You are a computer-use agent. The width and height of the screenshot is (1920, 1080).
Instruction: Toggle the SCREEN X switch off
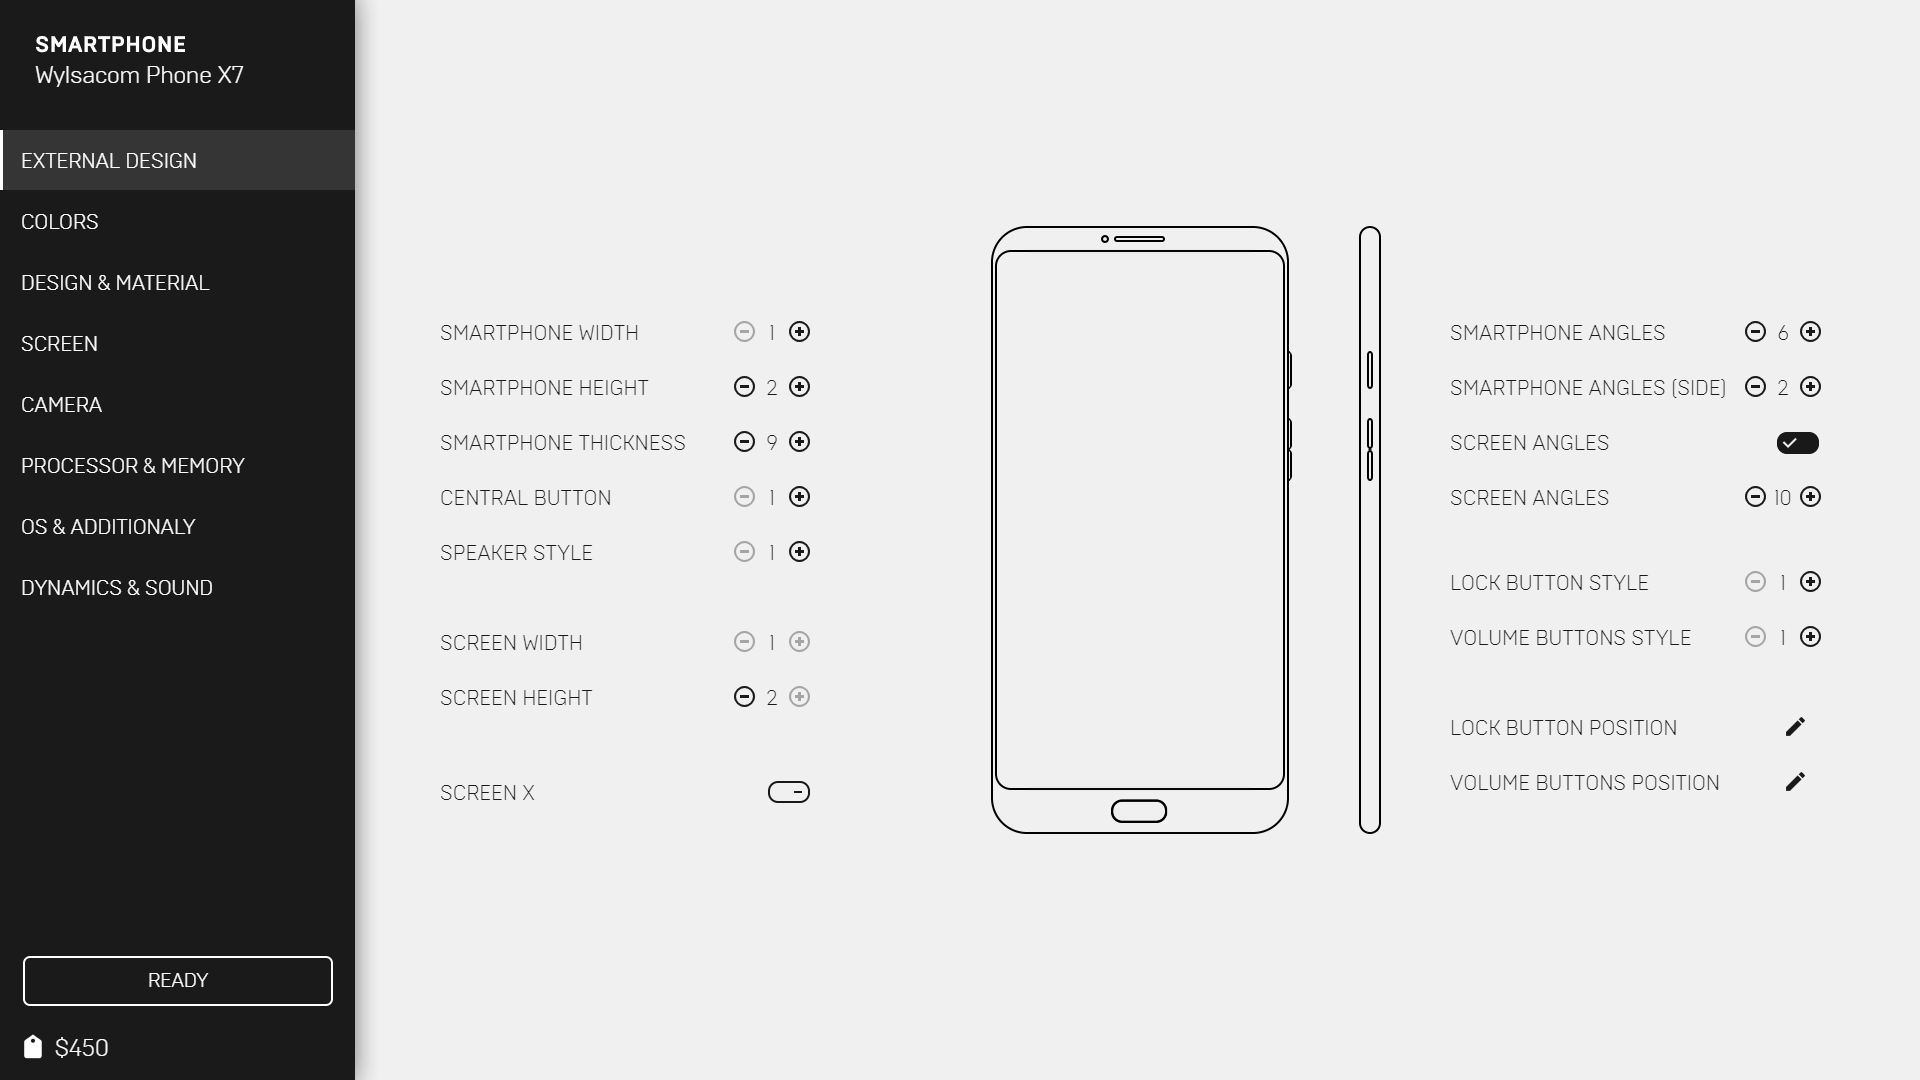(x=787, y=793)
